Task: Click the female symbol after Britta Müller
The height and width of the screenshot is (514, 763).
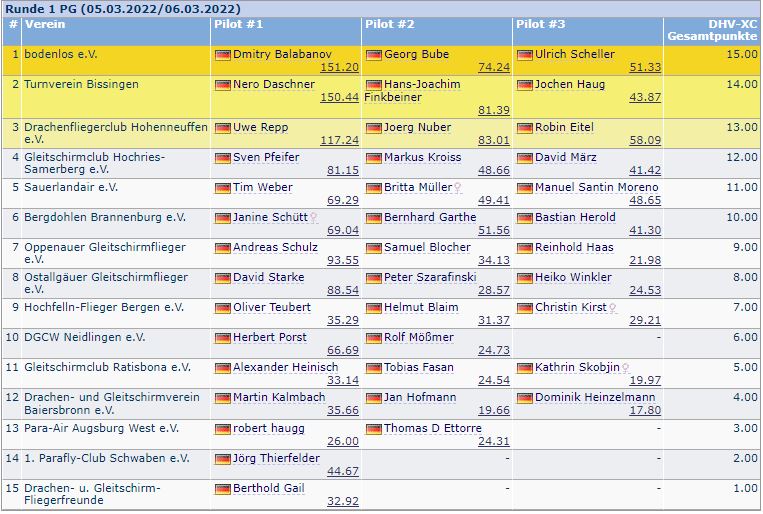Action: pyautogui.click(x=457, y=187)
